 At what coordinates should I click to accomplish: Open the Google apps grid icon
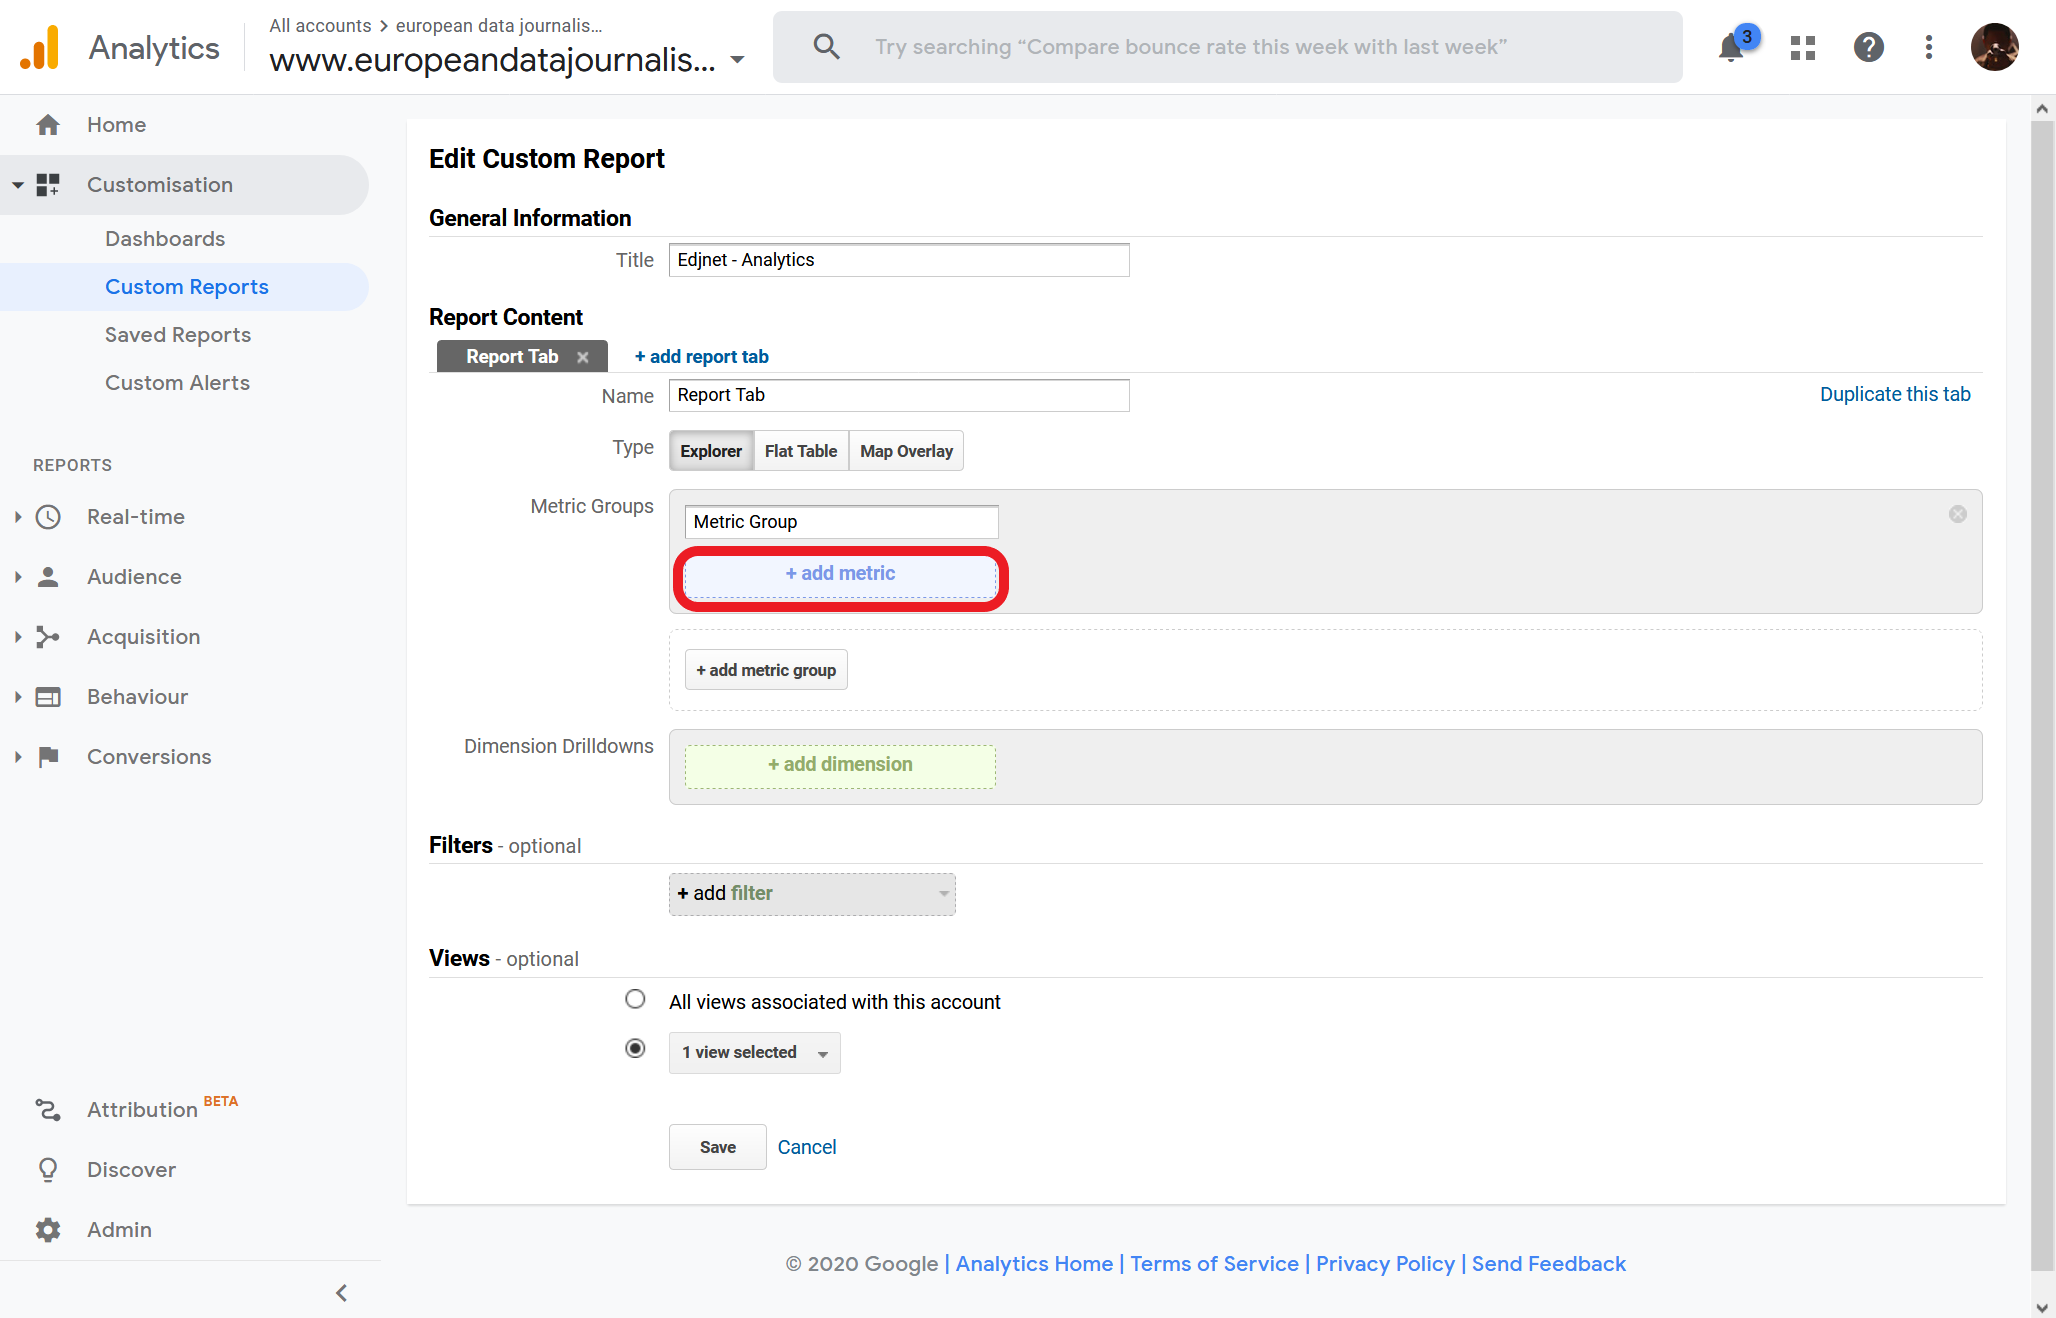click(x=1803, y=48)
